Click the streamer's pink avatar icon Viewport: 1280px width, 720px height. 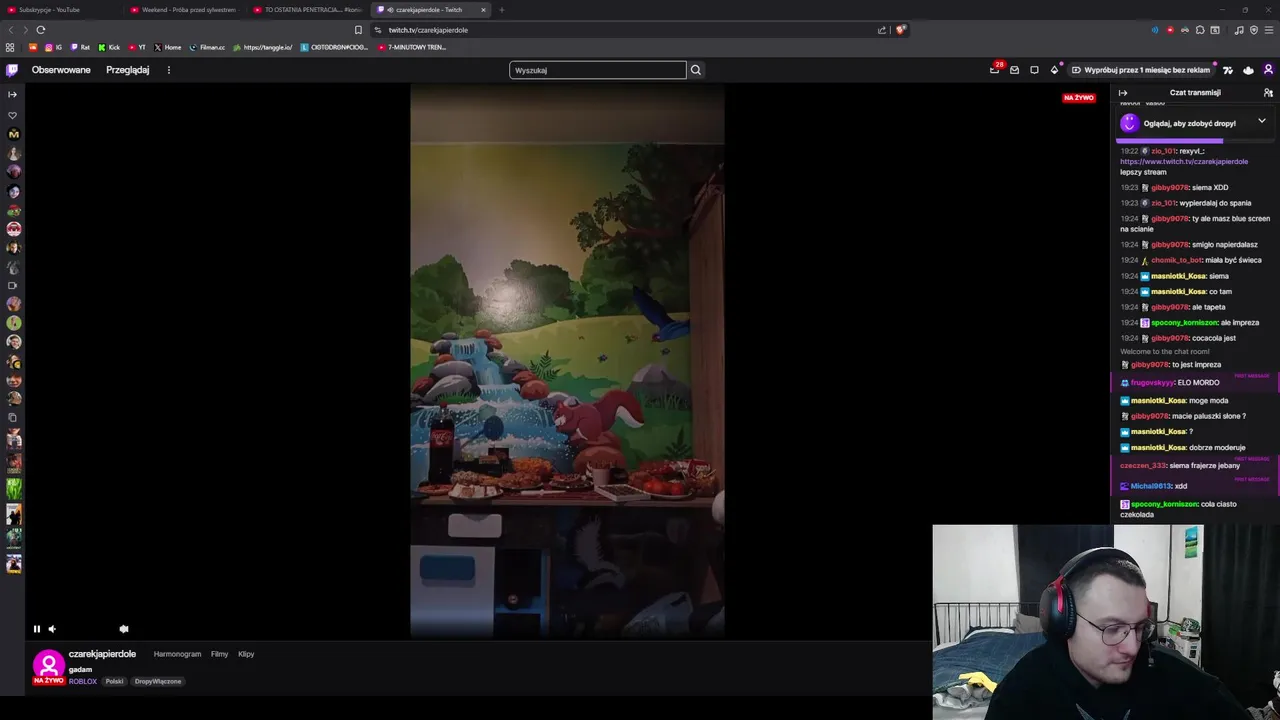point(48,665)
